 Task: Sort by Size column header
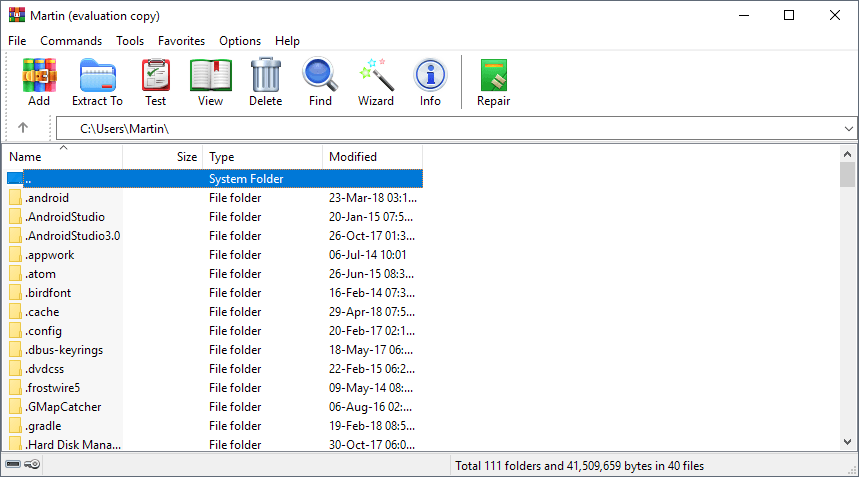(x=163, y=157)
